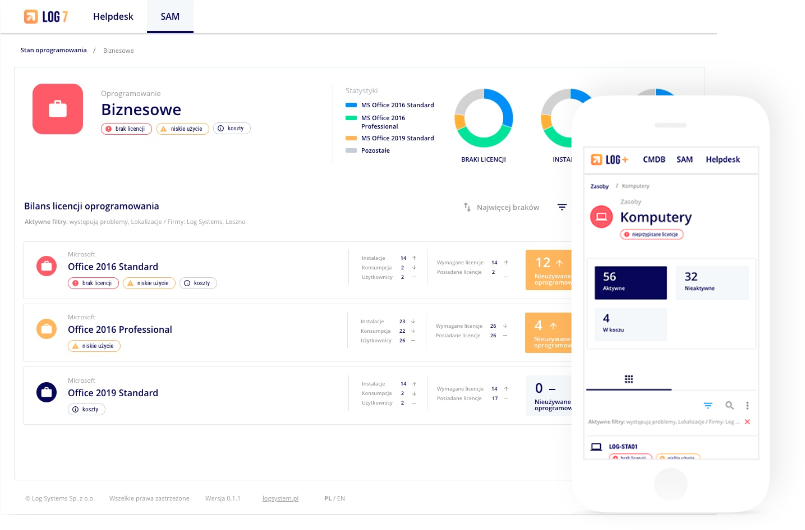This screenshot has height=530, width=805.
Task: Click the red Biznesowe briefcase icon
Action: click(x=58, y=109)
